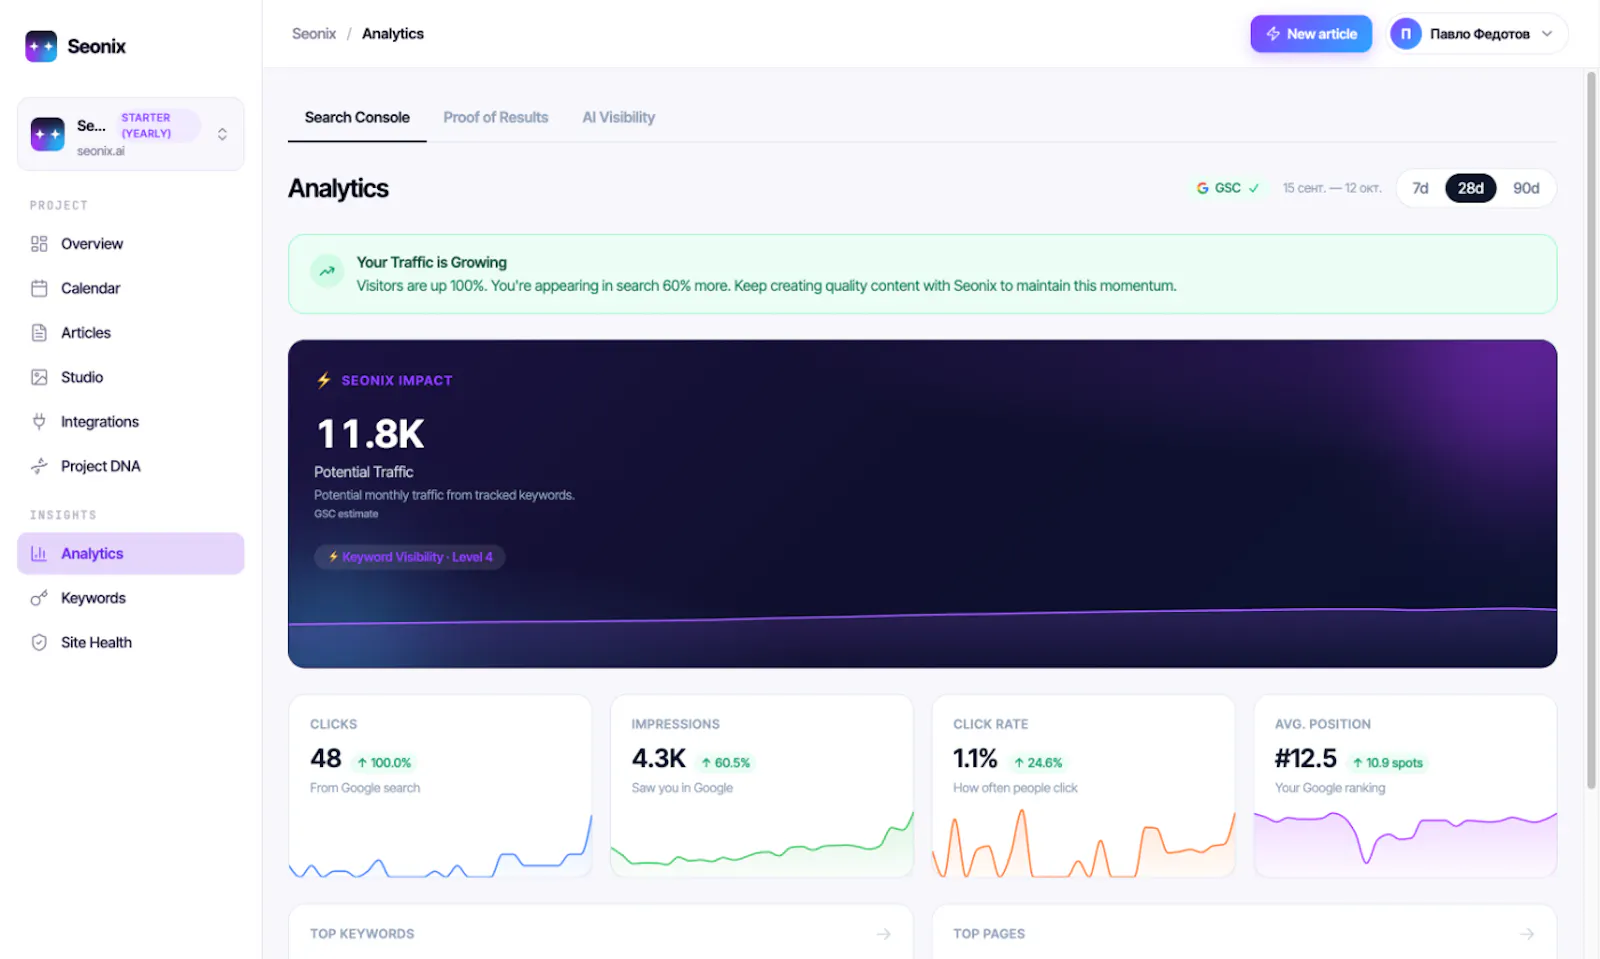Open Top Pages via its arrow

(1527, 934)
